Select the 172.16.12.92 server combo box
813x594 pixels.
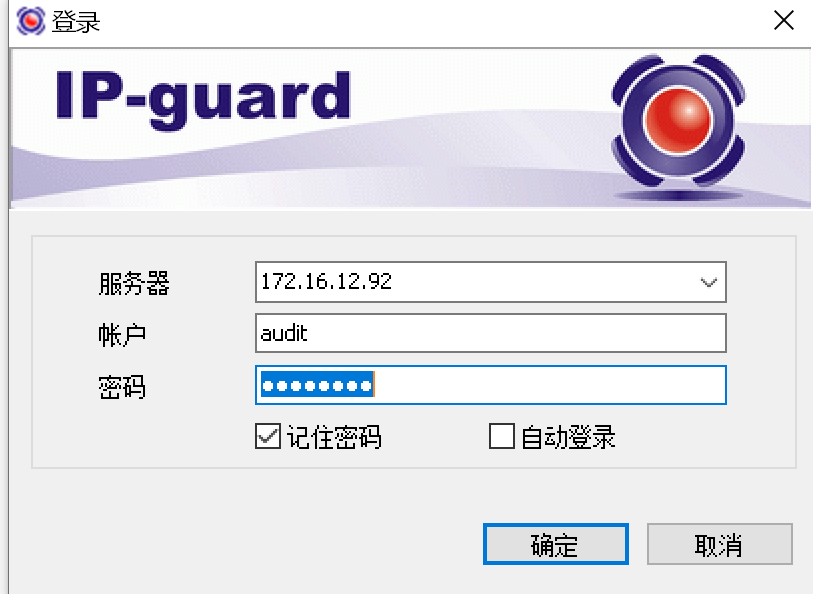pyautogui.click(x=490, y=282)
